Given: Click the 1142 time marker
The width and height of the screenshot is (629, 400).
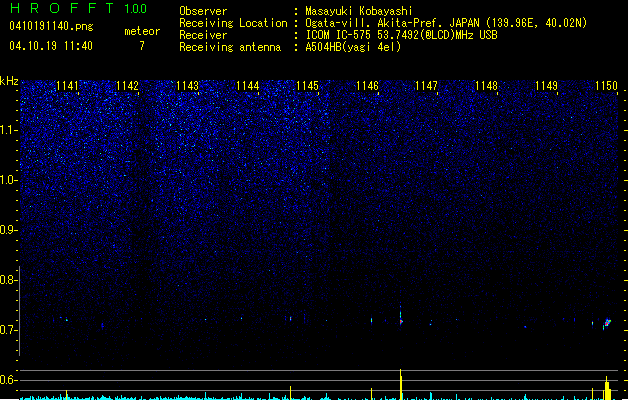Looking at the screenshot, I should pyautogui.click(x=127, y=86).
